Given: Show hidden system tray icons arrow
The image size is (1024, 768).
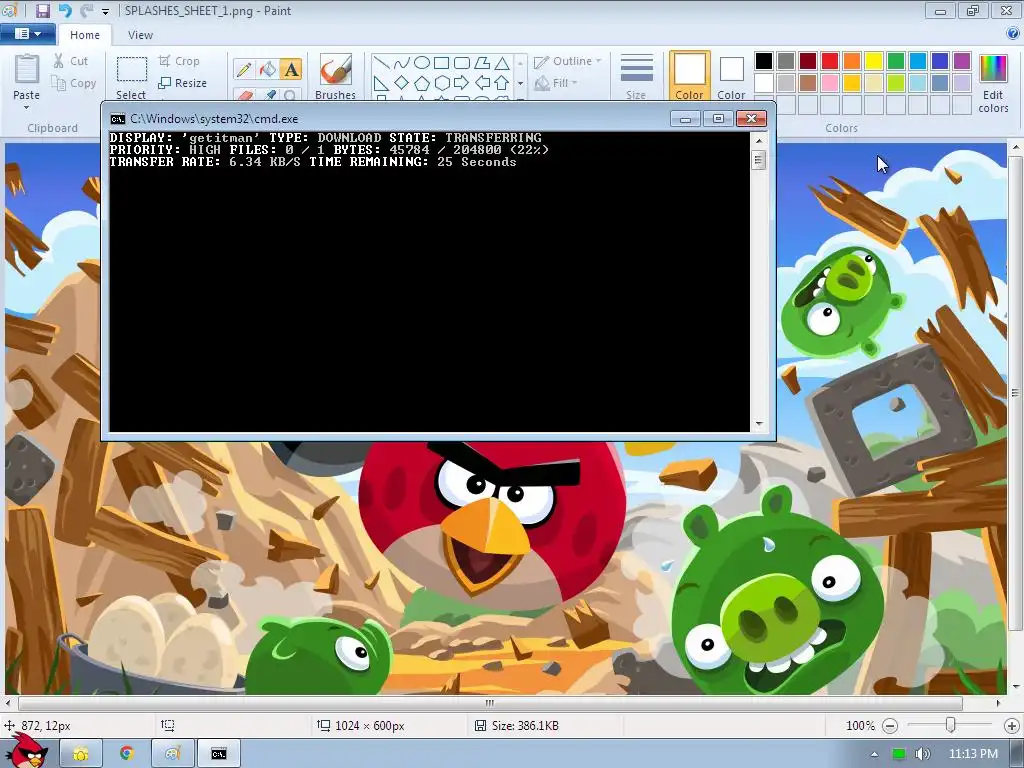Looking at the screenshot, I should coord(874,754).
